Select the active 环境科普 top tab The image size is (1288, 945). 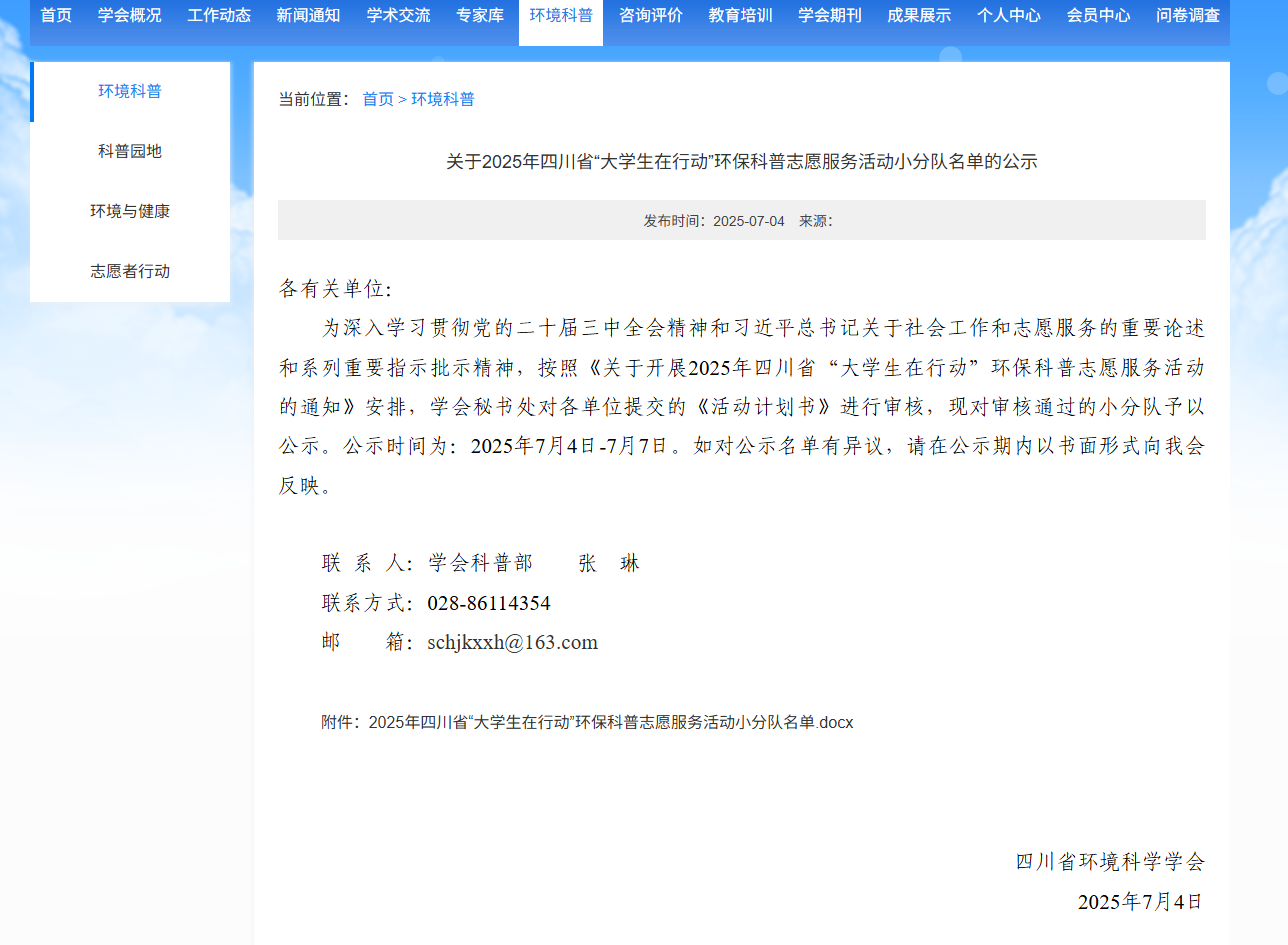click(x=561, y=16)
